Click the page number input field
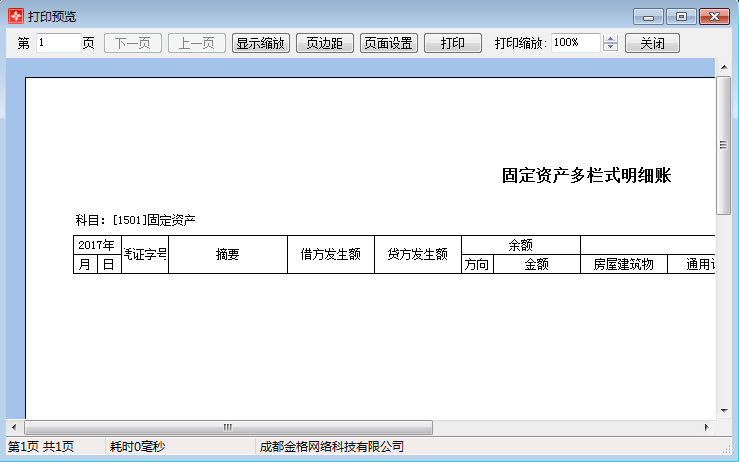The image size is (739, 462). tap(58, 43)
